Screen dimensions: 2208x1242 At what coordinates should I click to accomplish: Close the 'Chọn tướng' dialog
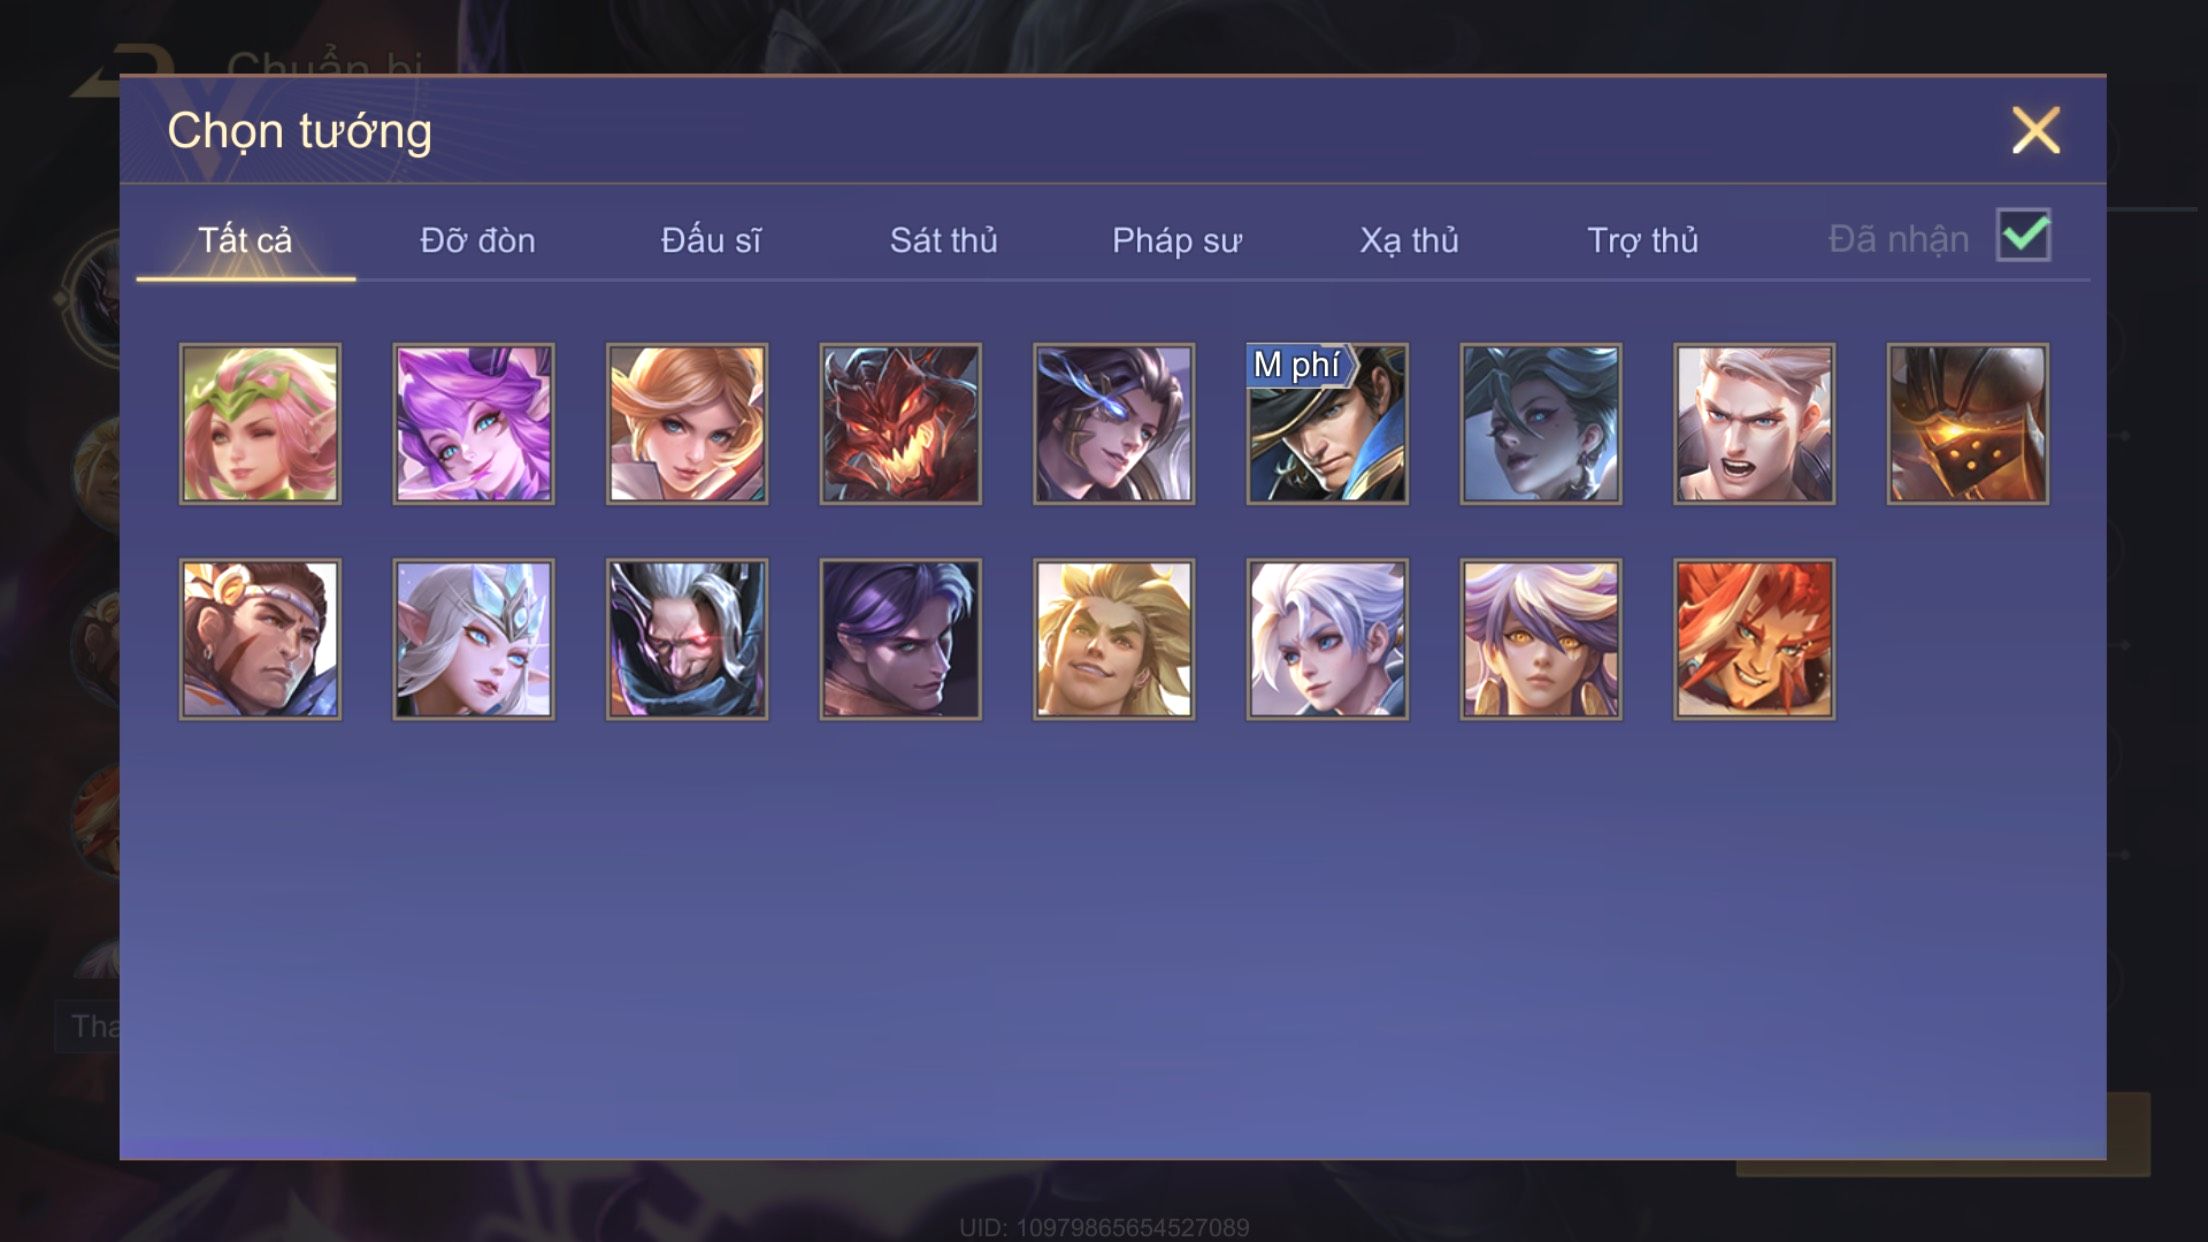(x=2036, y=131)
